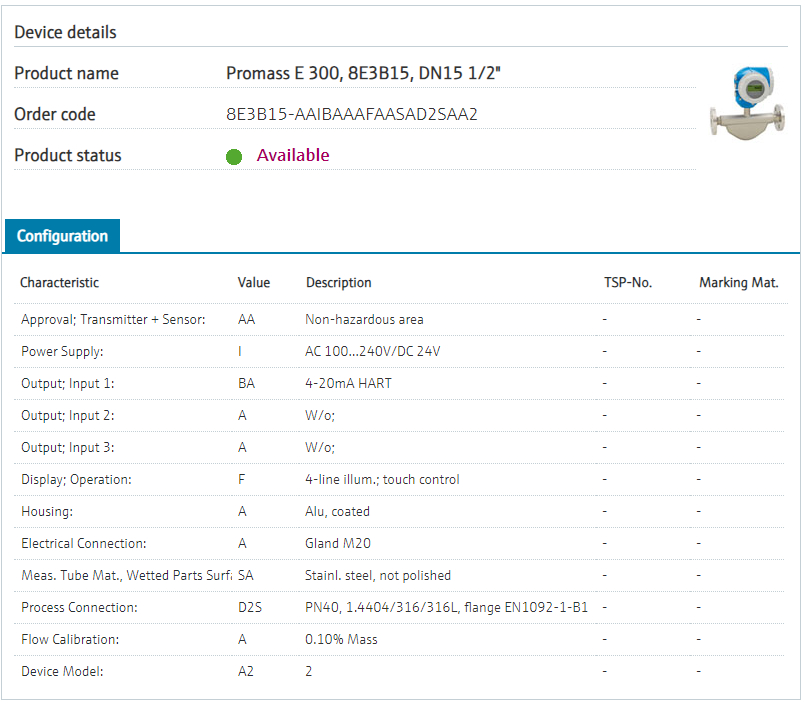Select the Flow Calibration row label
The image size is (805, 709).
pos(70,639)
